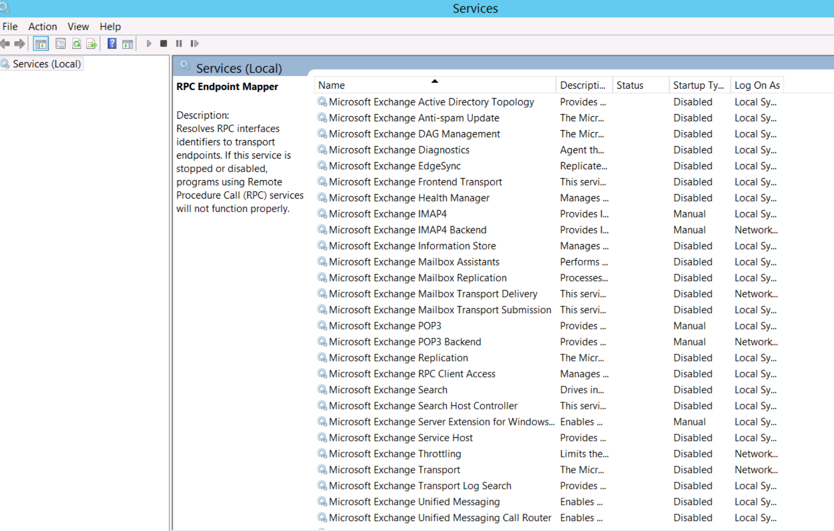Viewport: 834px width, 531px height.
Task: Toggle Show/Hide Action Pane icon
Action: 128,44
